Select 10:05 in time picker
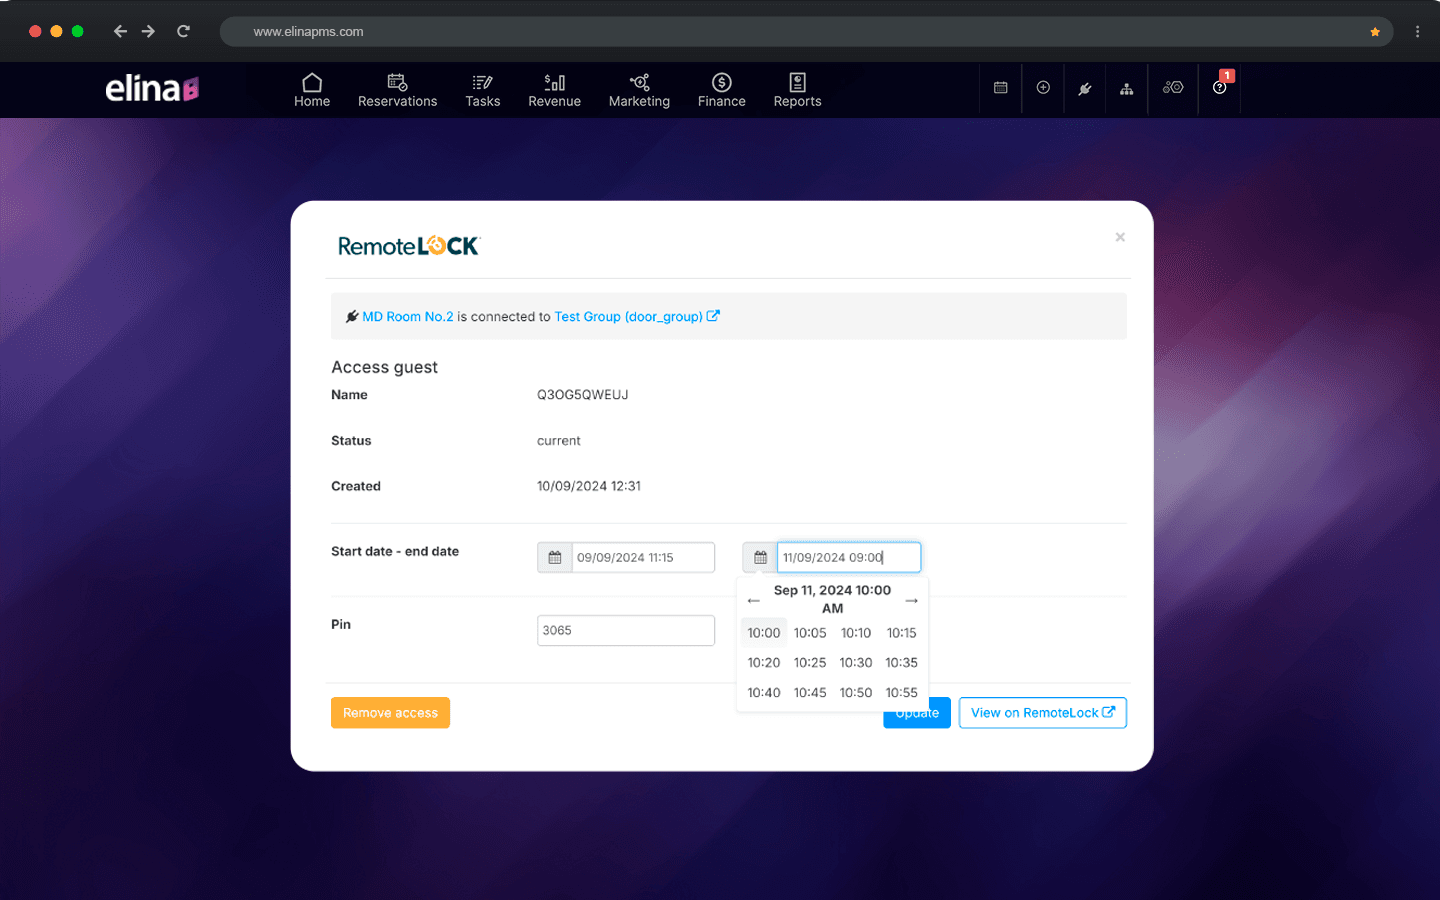Image resolution: width=1440 pixels, height=900 pixels. [x=810, y=633]
